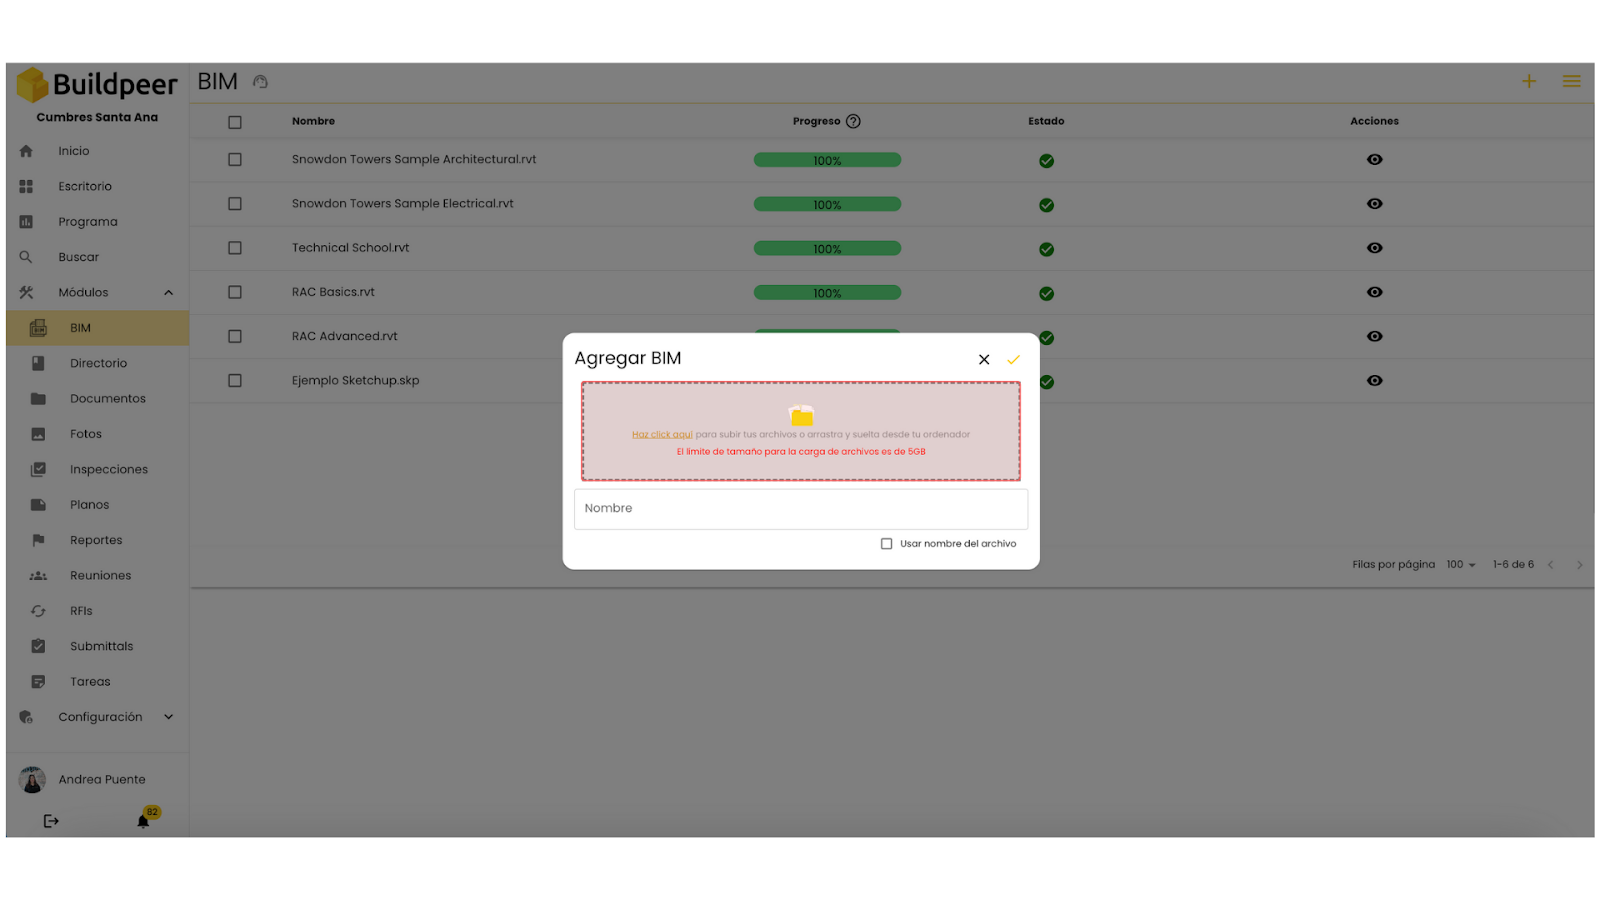This screenshot has height=900, width=1600.
Task: Click the Inspecciones icon in the sidebar
Action: (38, 469)
